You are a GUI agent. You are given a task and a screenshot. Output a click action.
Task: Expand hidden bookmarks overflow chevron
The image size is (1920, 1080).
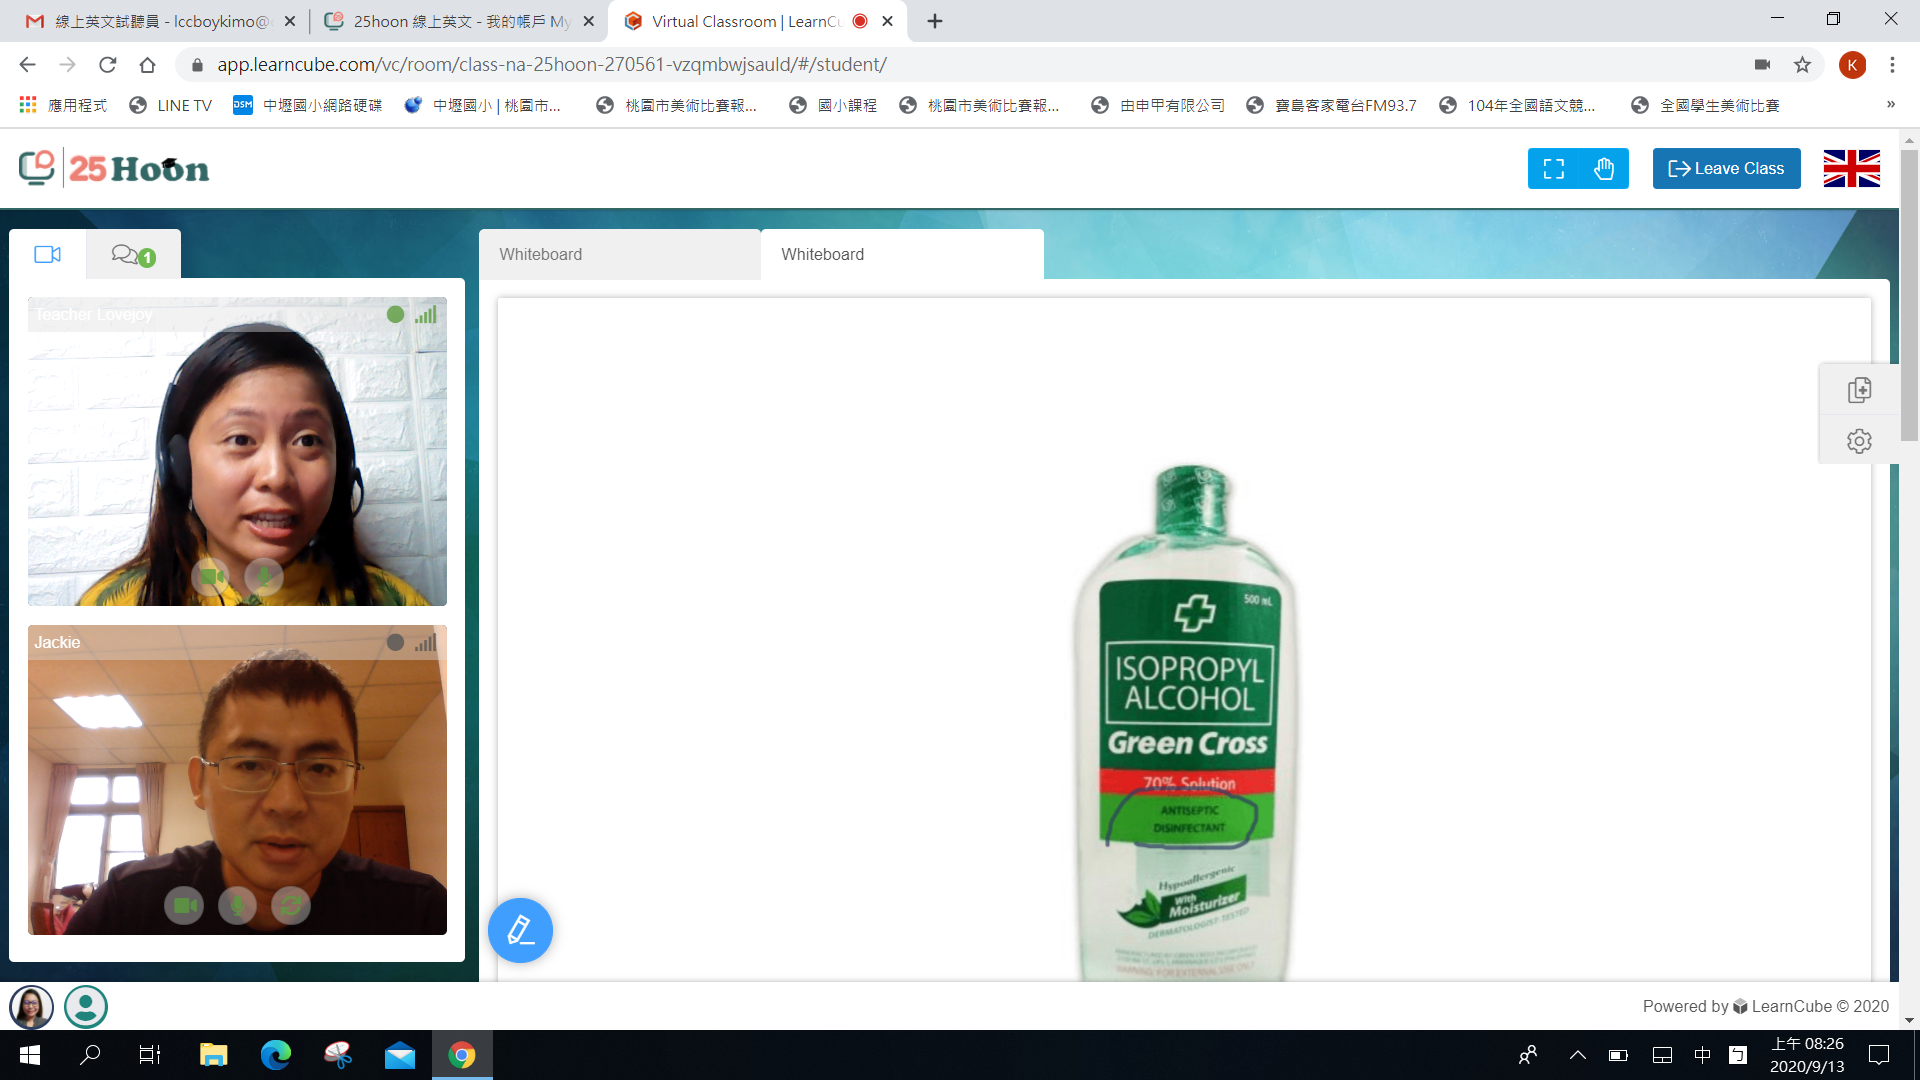point(1890,104)
